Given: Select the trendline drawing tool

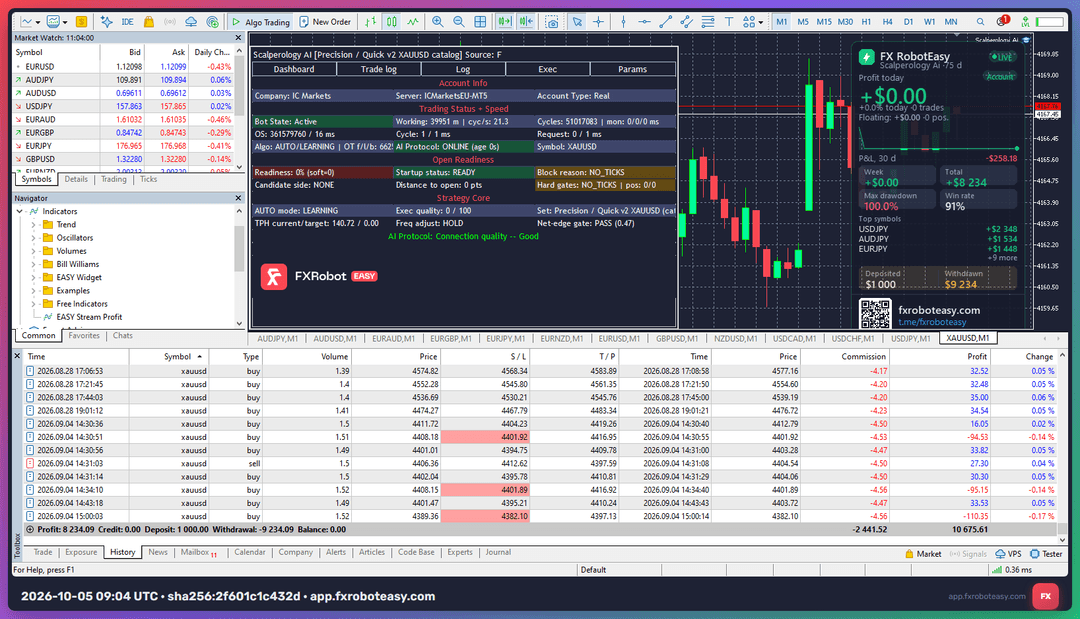Looking at the screenshot, I should point(665,21).
